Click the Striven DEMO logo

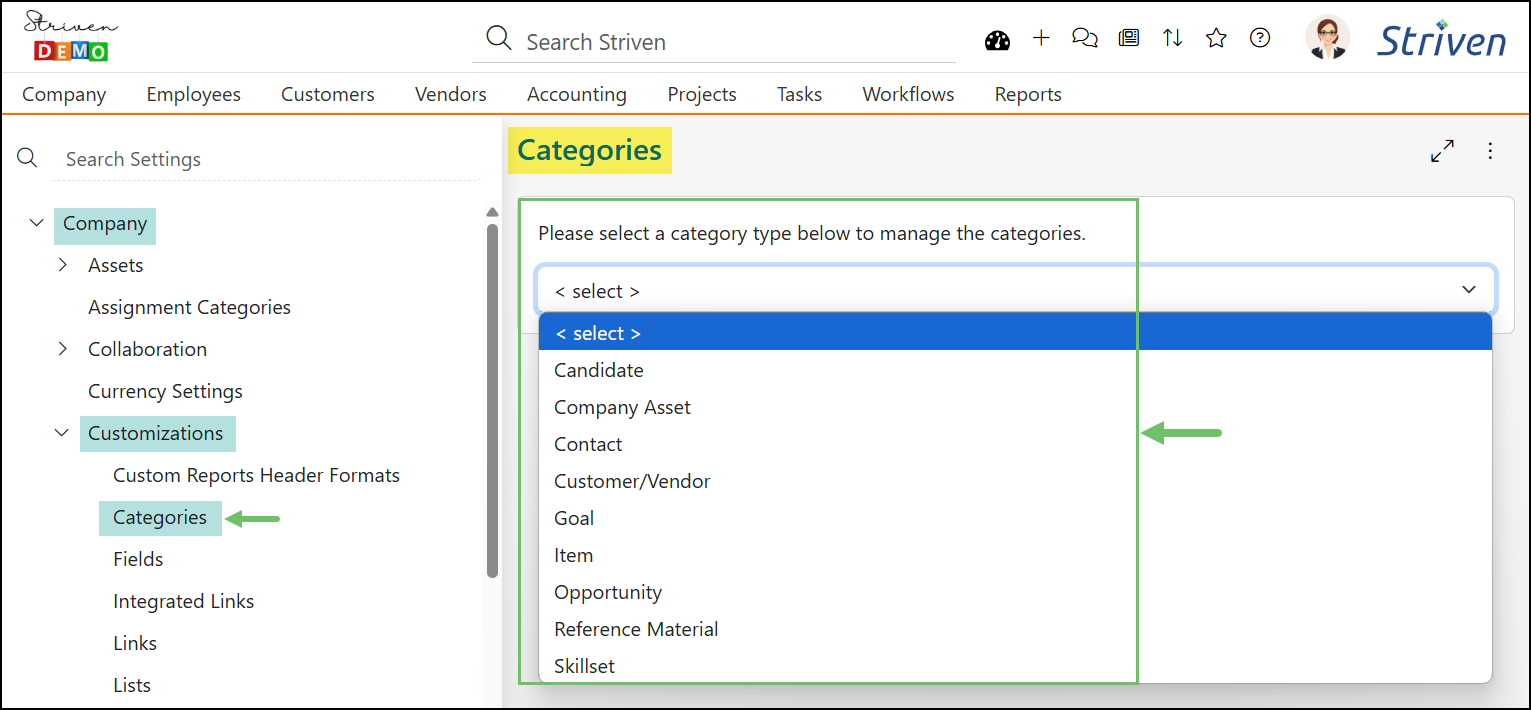pos(70,37)
